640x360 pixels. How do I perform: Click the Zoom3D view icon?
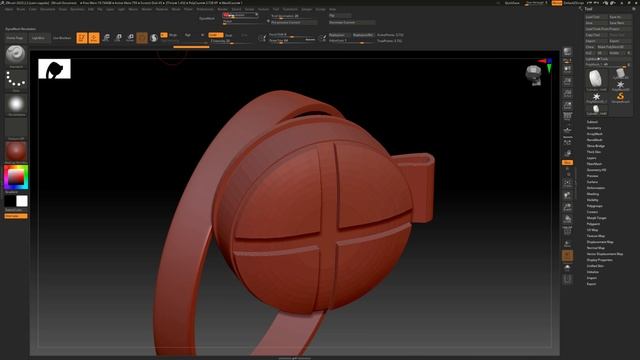(567, 207)
